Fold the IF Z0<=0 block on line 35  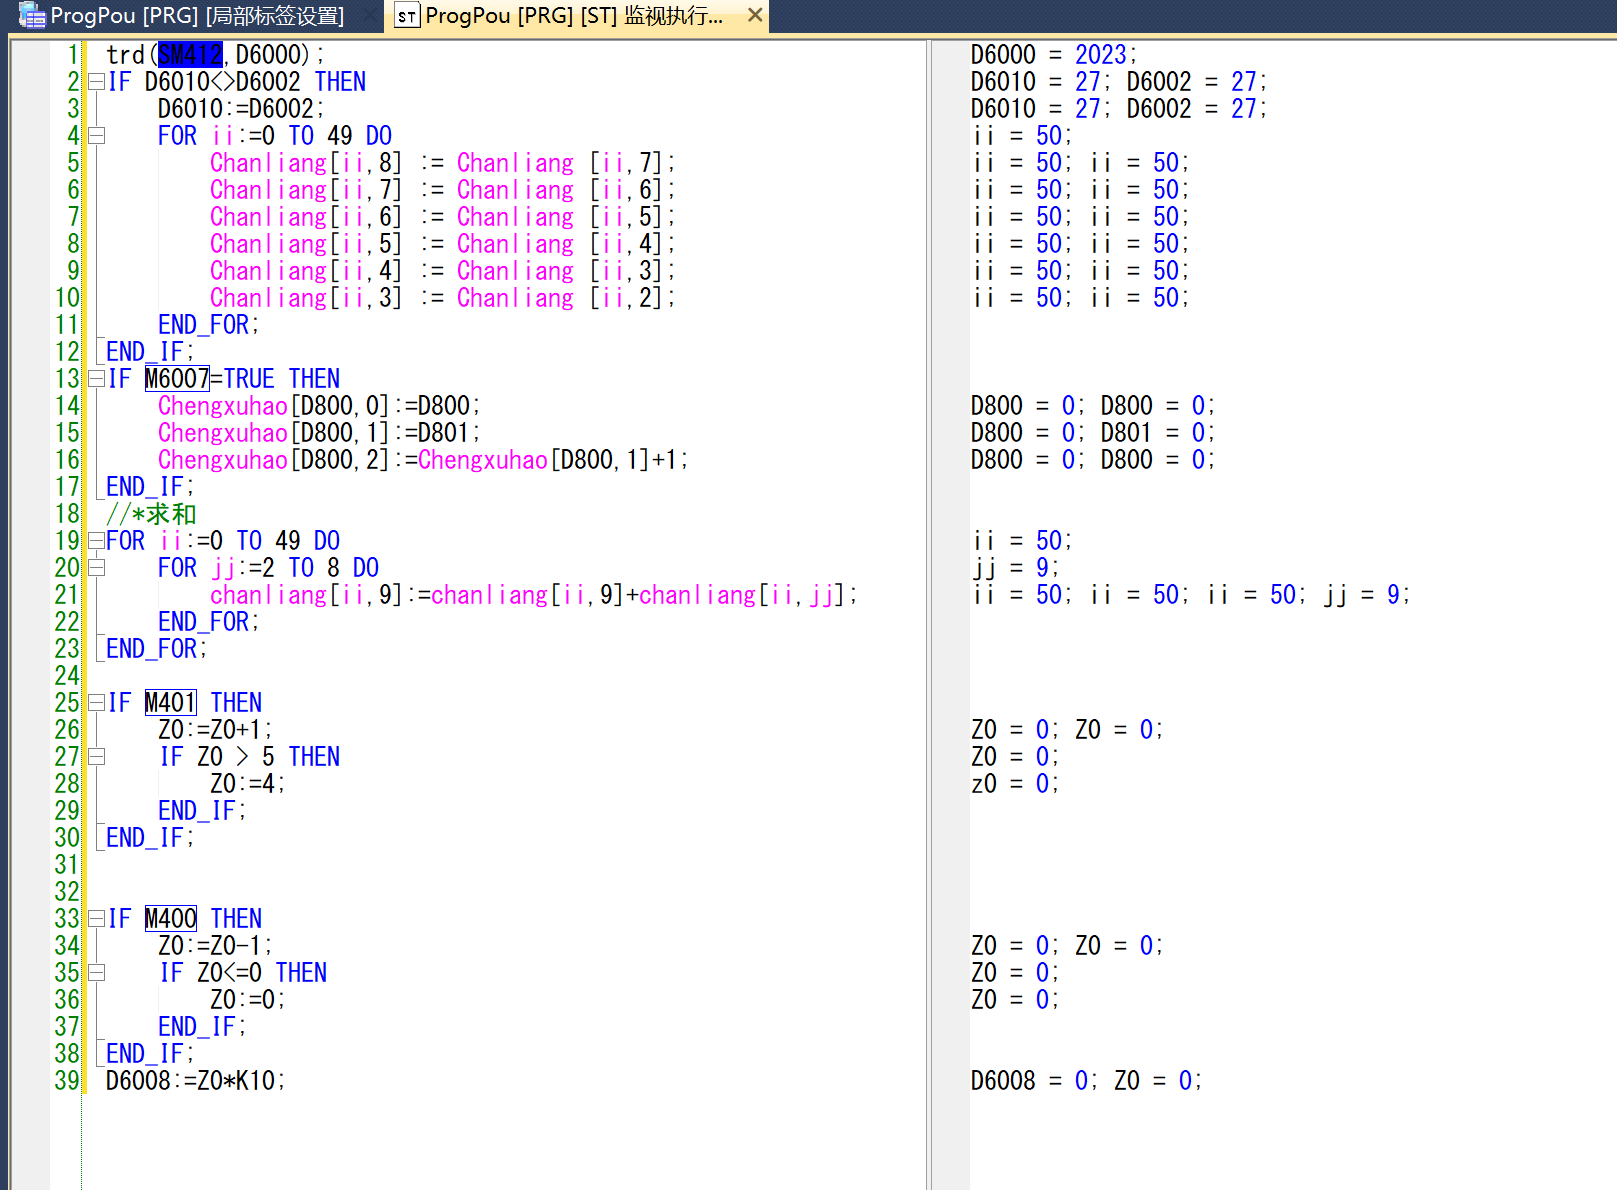96,973
